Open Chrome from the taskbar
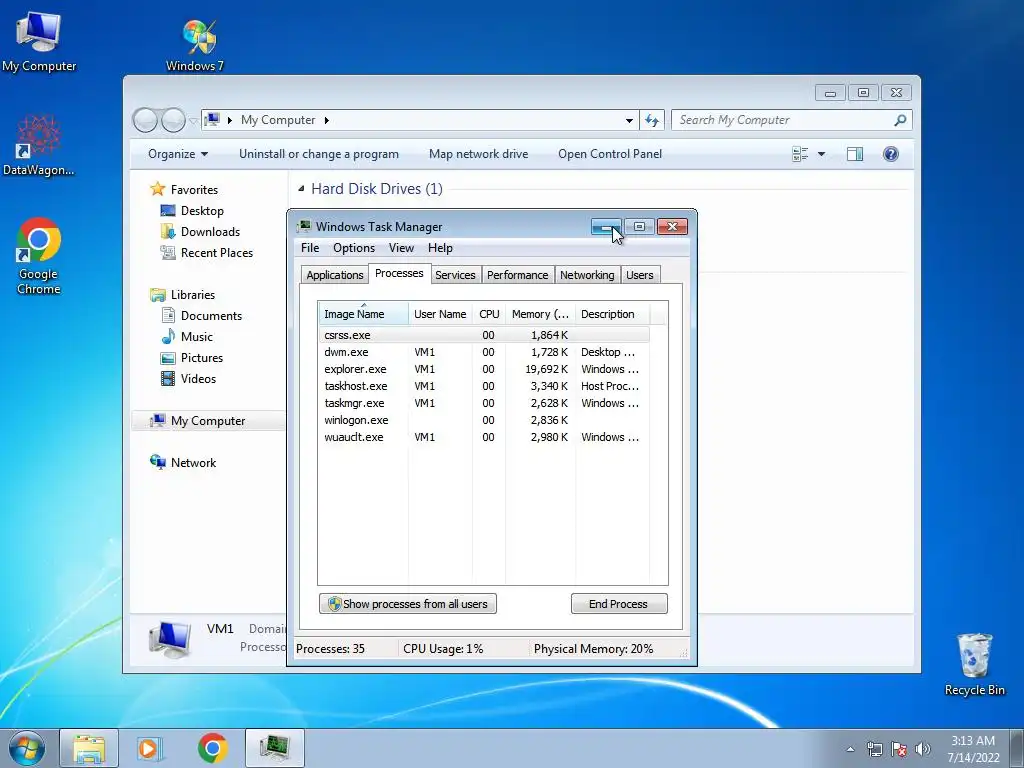 coord(212,748)
